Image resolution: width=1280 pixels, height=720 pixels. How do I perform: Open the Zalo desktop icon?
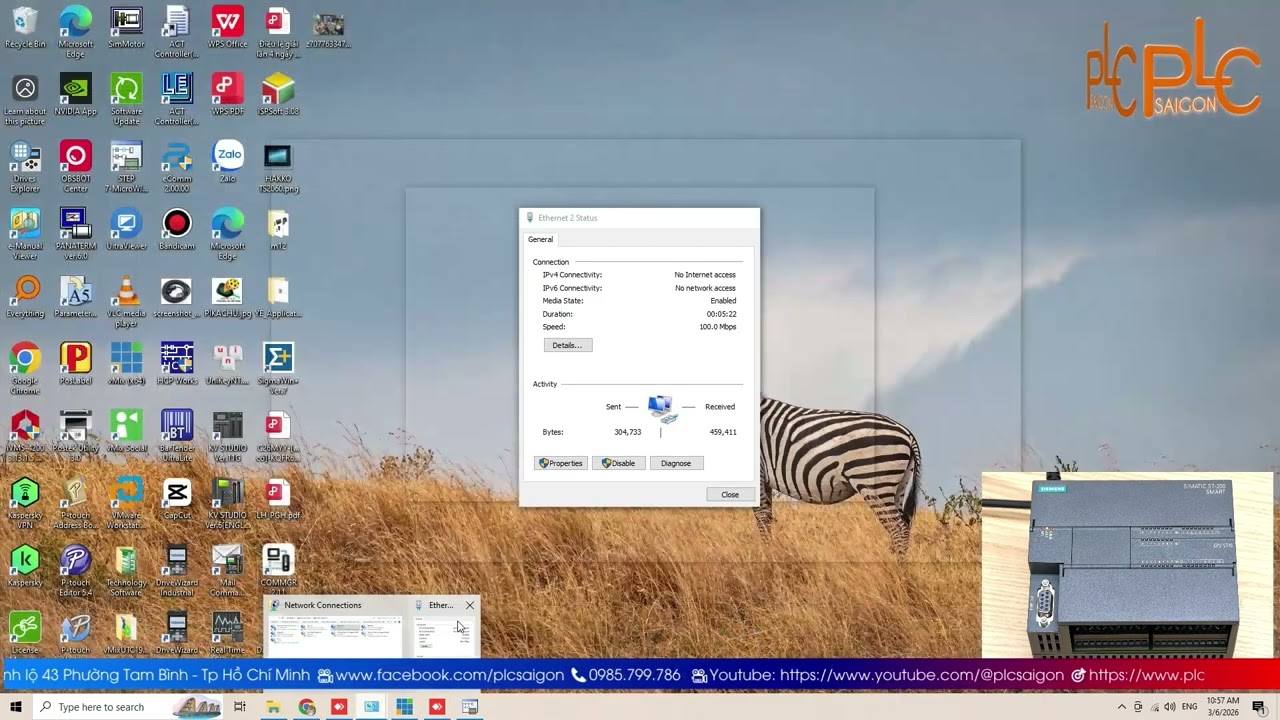227,163
